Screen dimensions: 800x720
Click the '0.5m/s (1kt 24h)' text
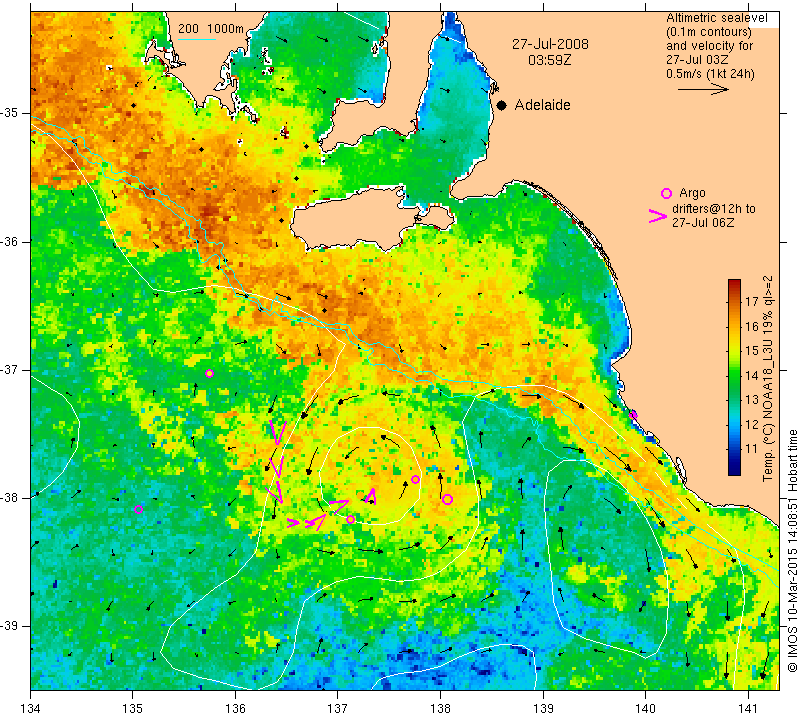[710, 74]
